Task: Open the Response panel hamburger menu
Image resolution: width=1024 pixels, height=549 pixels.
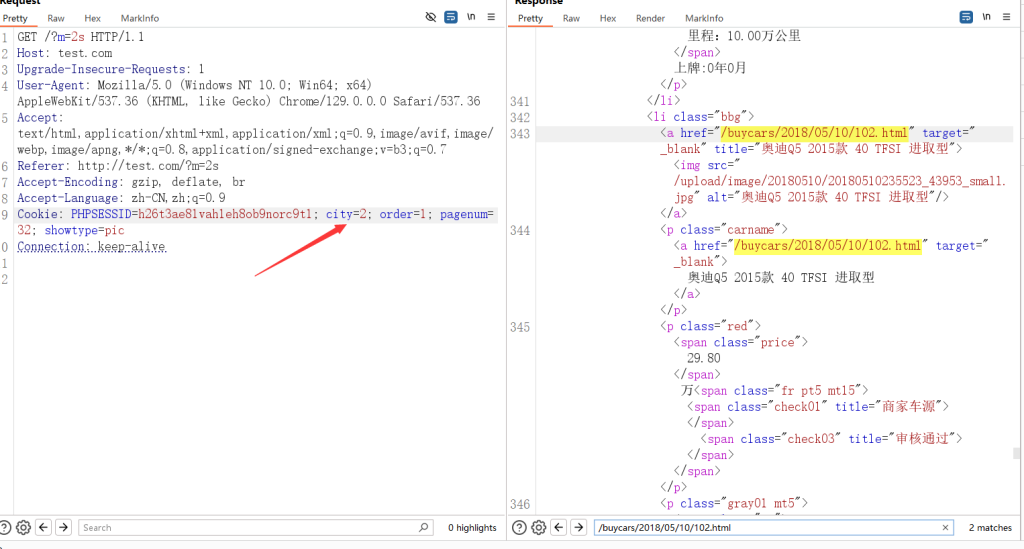Action: [1007, 17]
